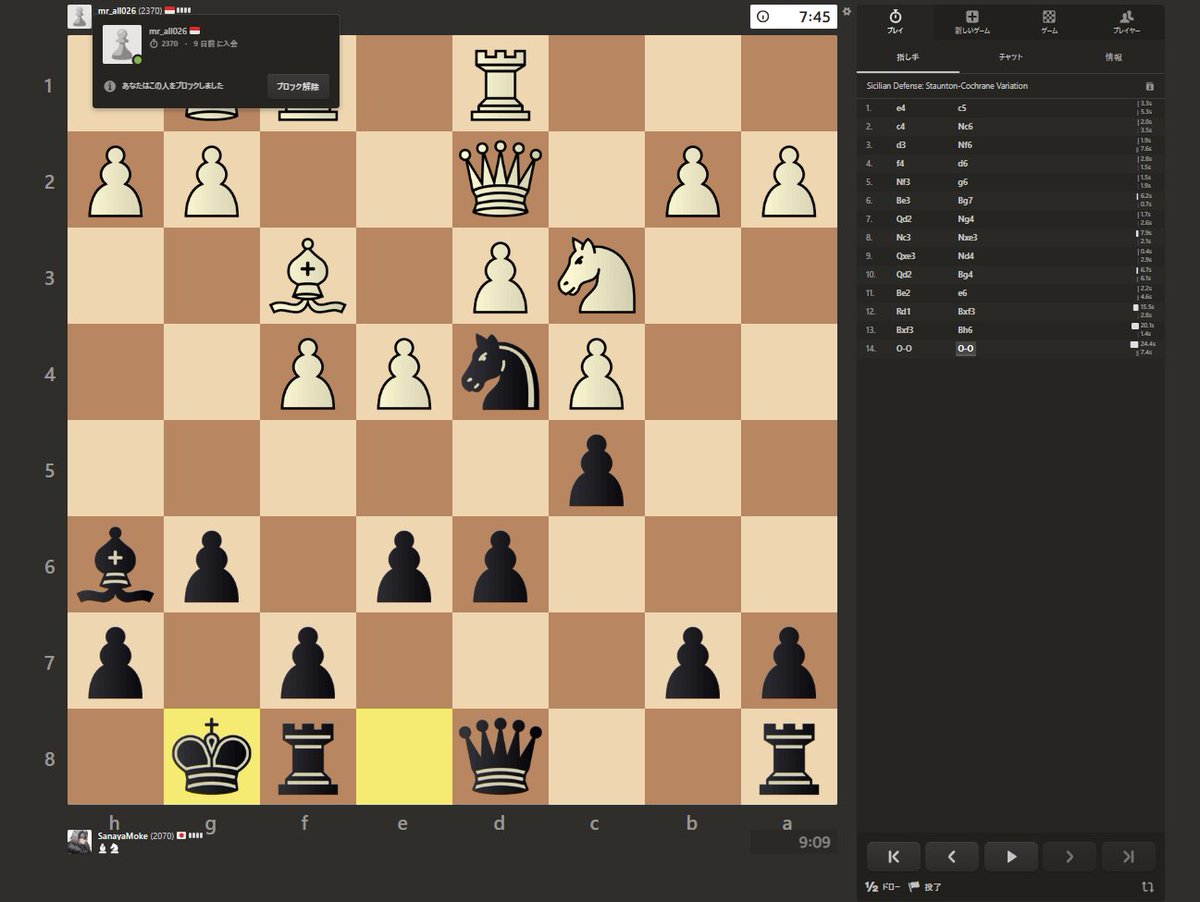Jump to last move button
The height and width of the screenshot is (902, 1200).
click(1129, 856)
